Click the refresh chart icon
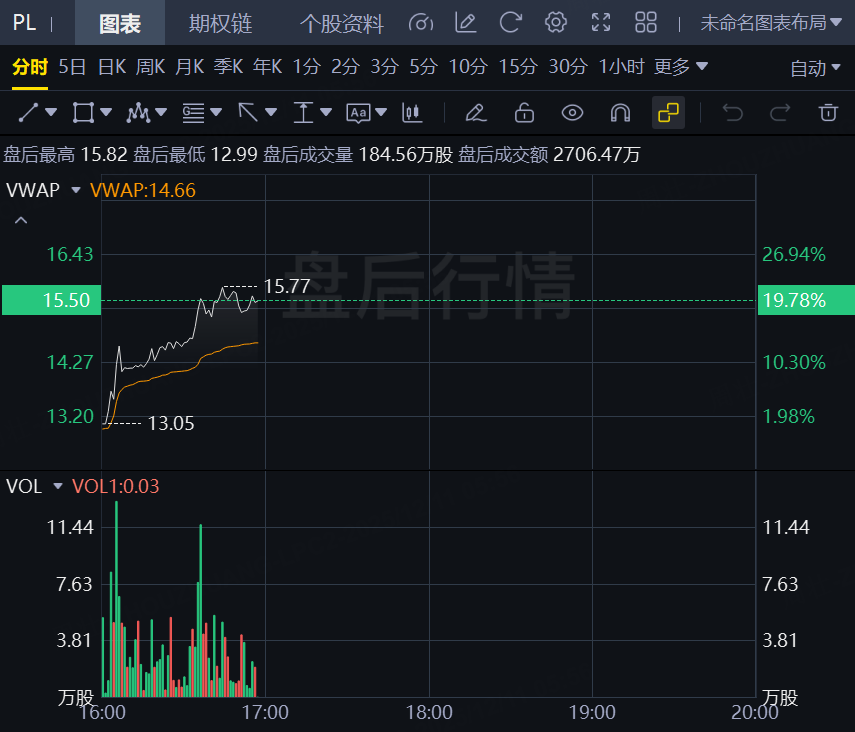Screen dimensions: 855x732 coord(511,22)
